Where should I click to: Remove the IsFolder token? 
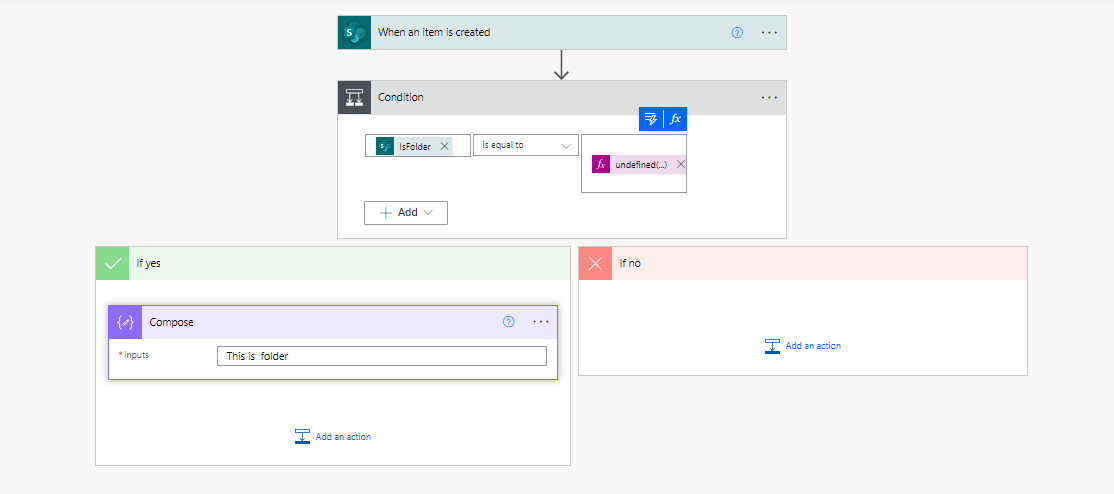click(x=445, y=146)
